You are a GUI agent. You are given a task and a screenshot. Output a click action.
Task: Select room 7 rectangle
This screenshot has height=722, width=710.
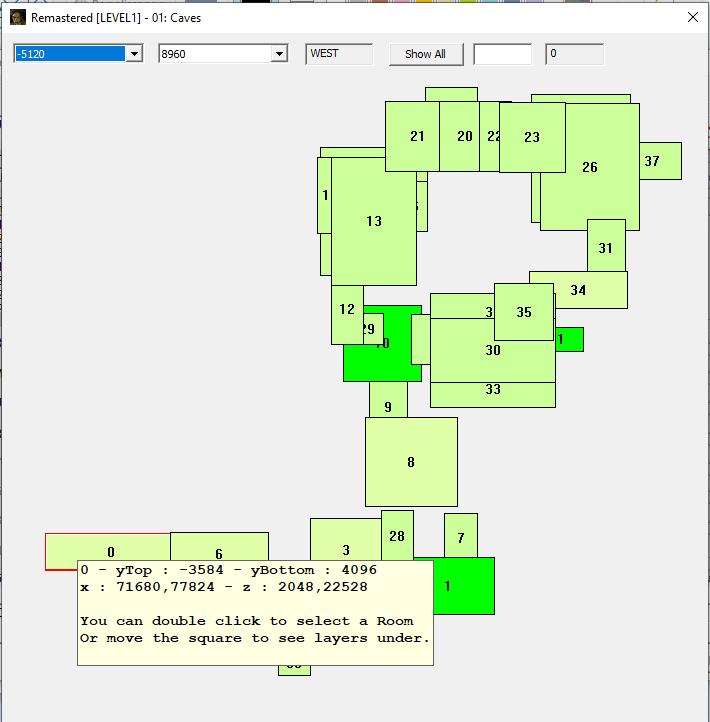tap(461, 536)
